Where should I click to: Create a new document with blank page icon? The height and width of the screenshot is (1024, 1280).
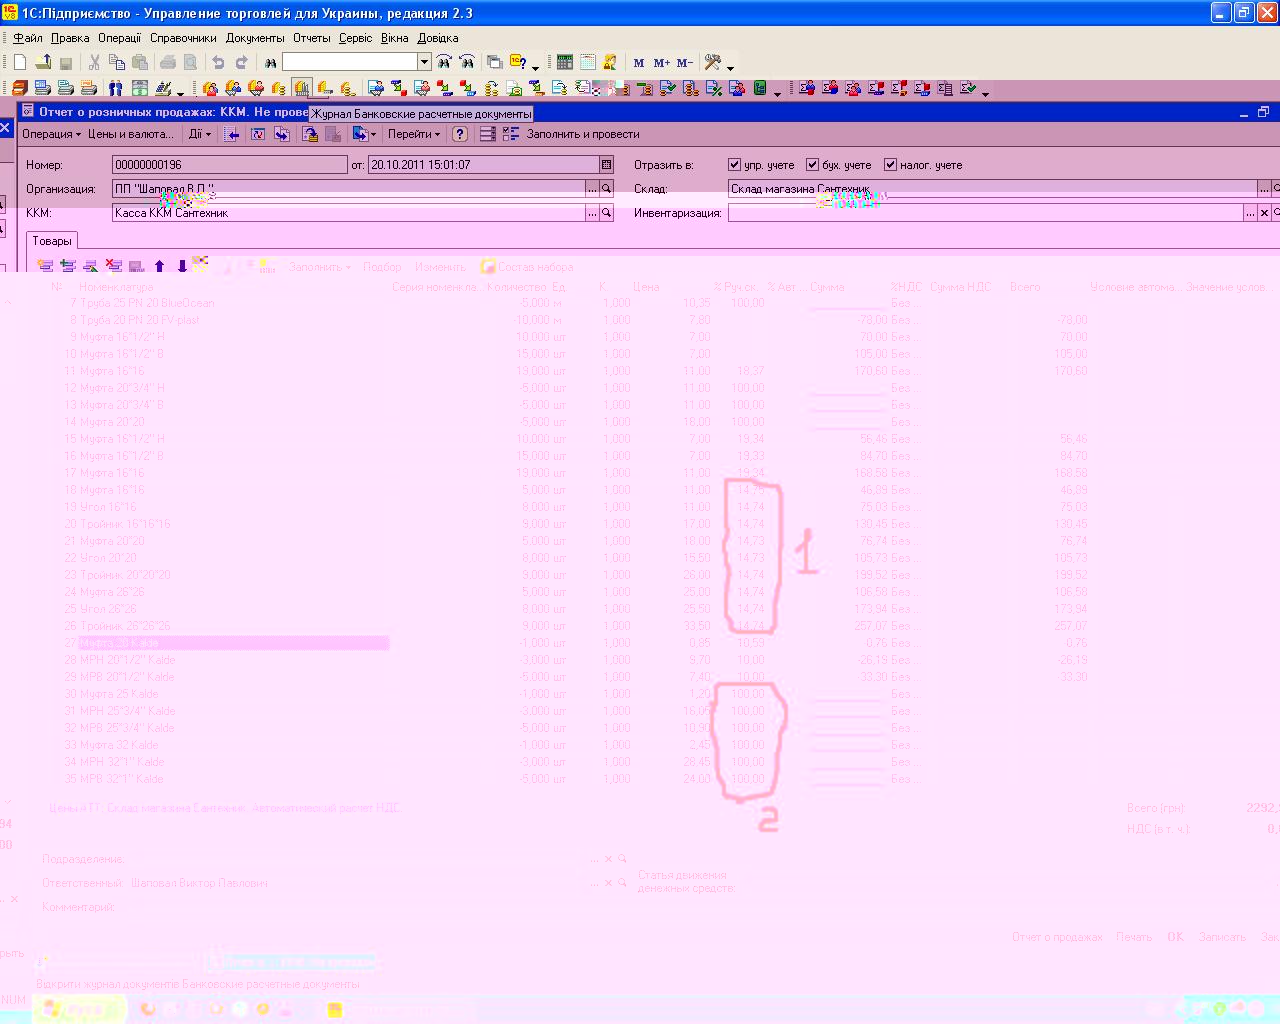click(x=20, y=62)
